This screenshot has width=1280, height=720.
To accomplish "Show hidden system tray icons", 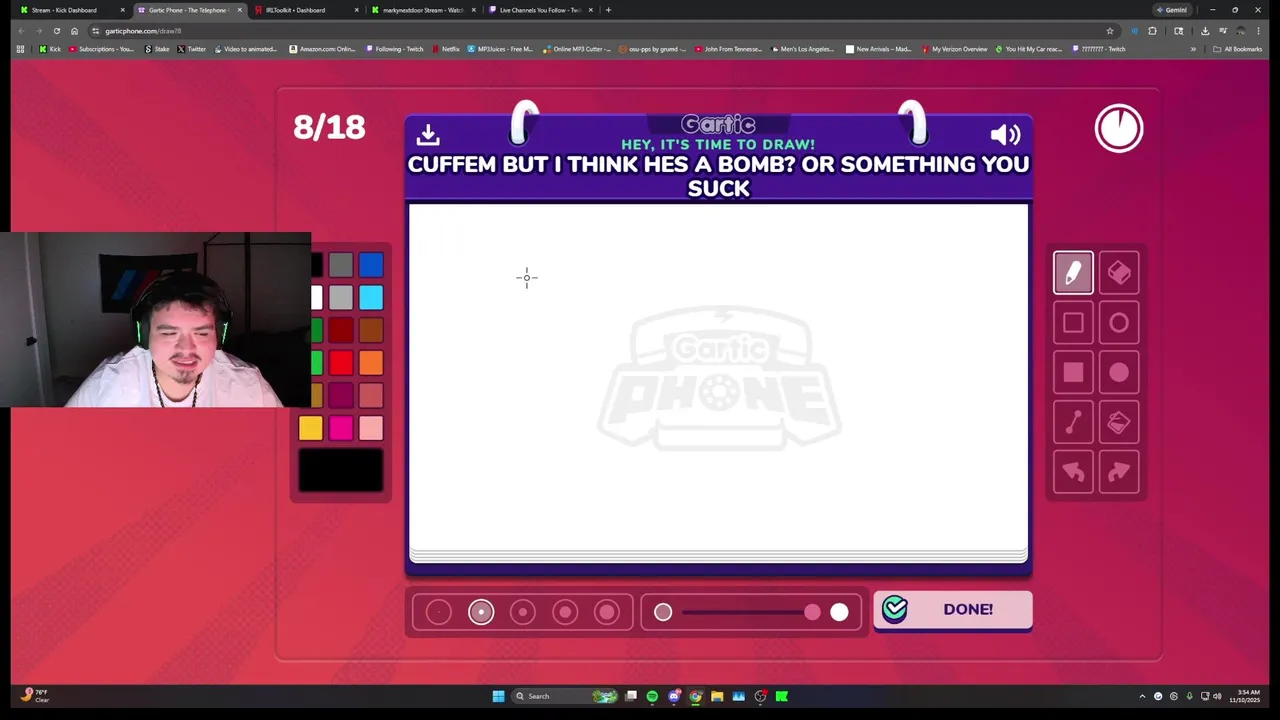I will pos(1142,696).
